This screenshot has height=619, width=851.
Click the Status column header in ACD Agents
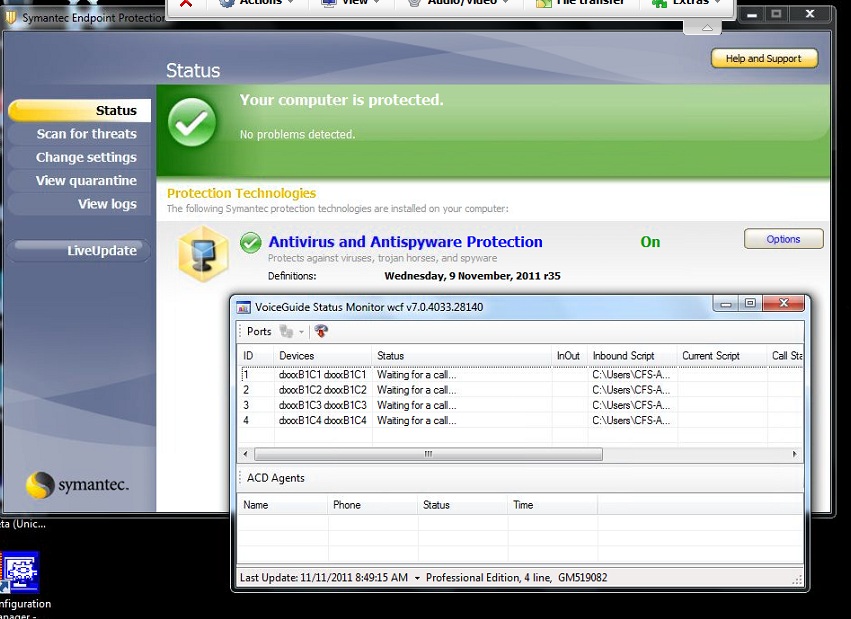point(463,505)
